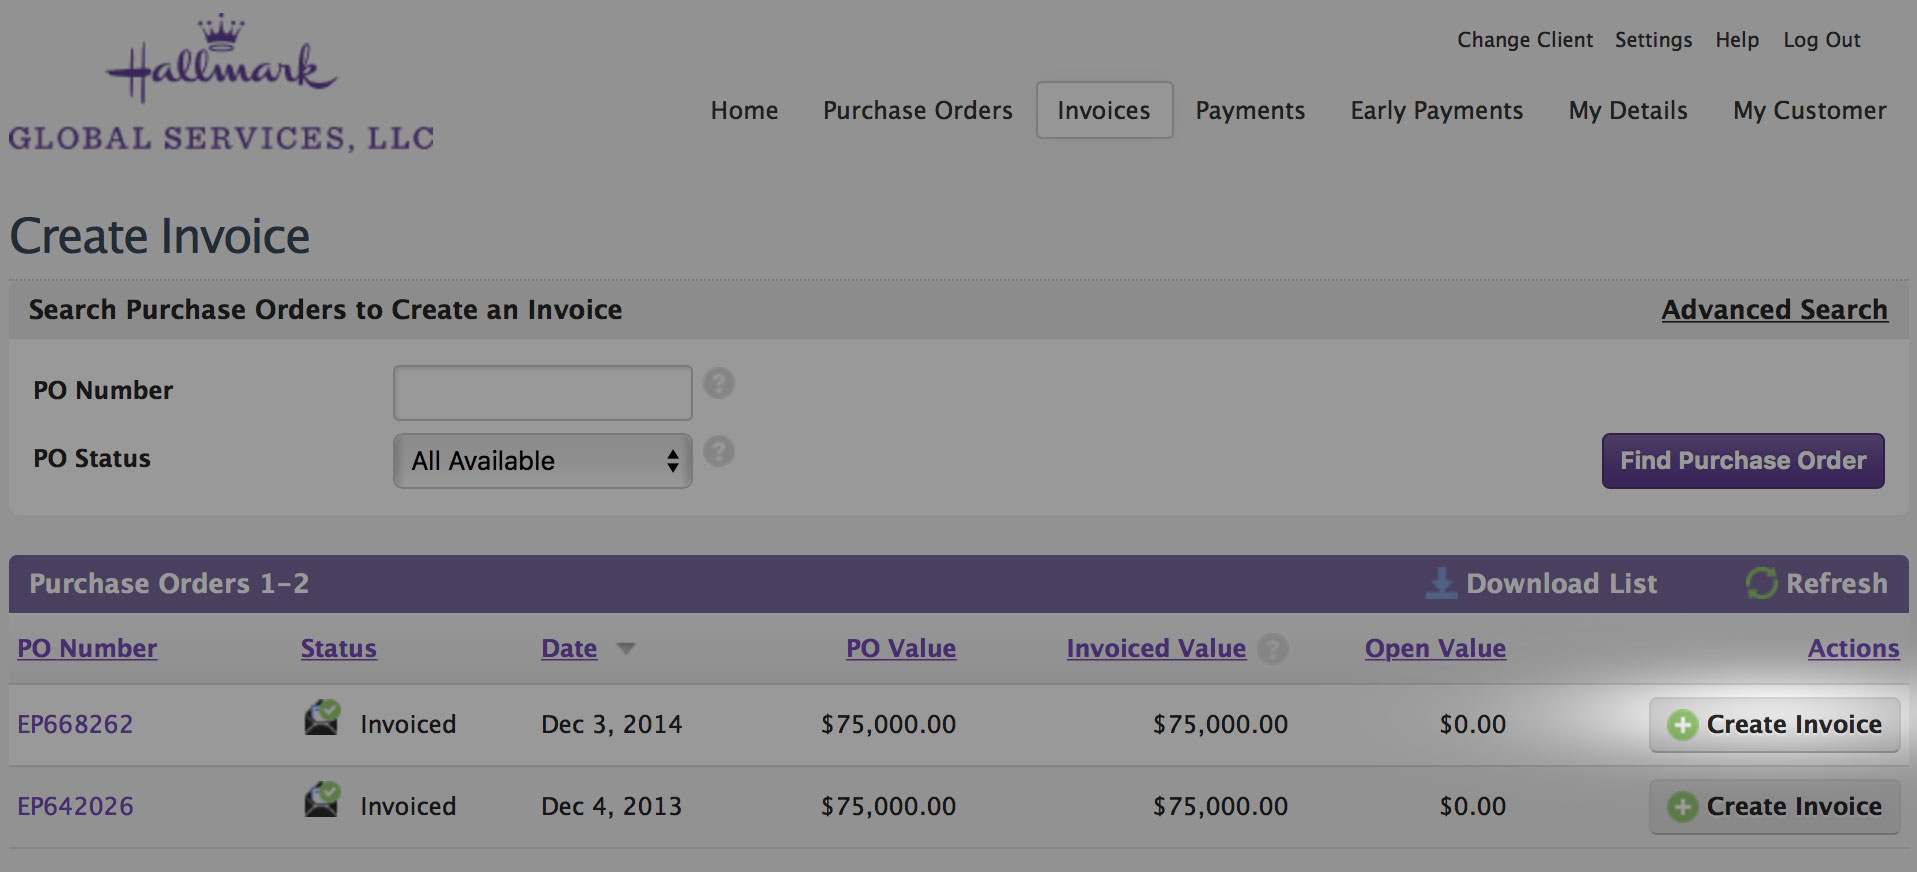Click the PO Status field label
The height and width of the screenshot is (872, 1917).
pos(92,459)
